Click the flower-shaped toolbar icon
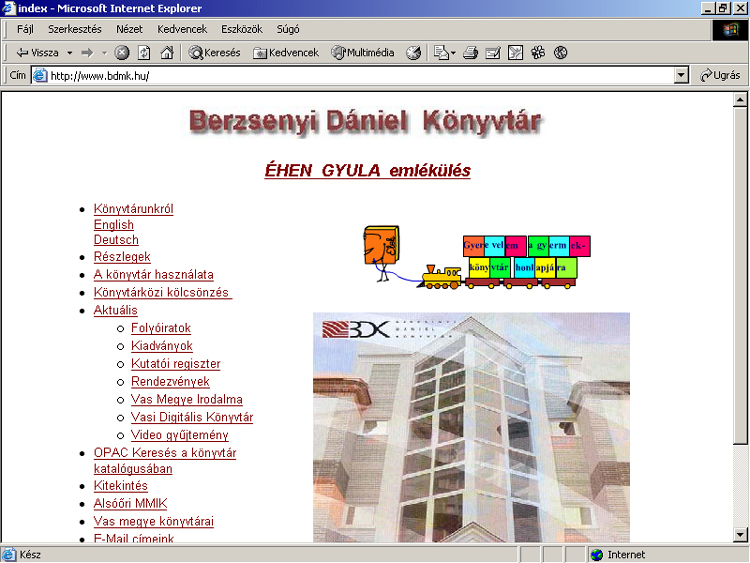 tap(538, 53)
